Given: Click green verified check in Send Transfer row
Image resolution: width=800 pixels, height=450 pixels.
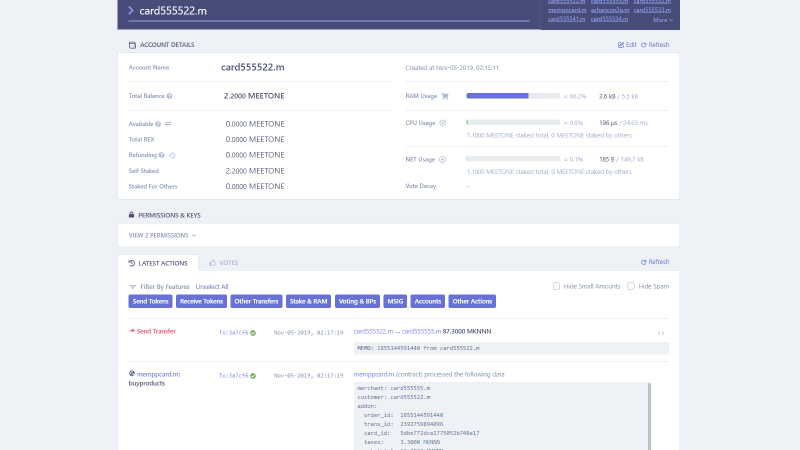Looking at the screenshot, I should [253, 333].
